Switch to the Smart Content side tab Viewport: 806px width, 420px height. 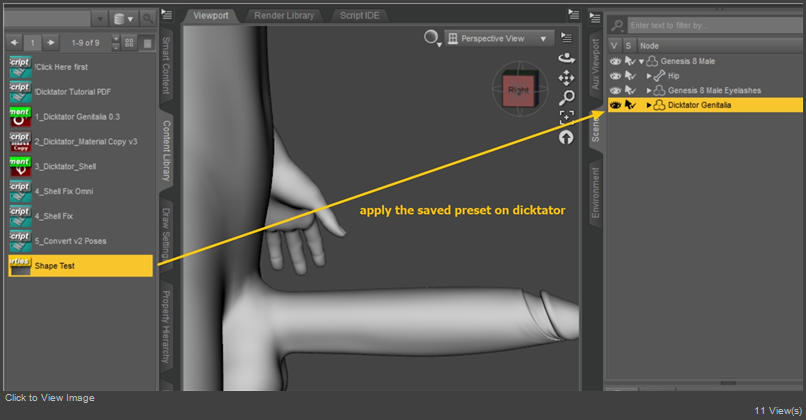coord(166,65)
